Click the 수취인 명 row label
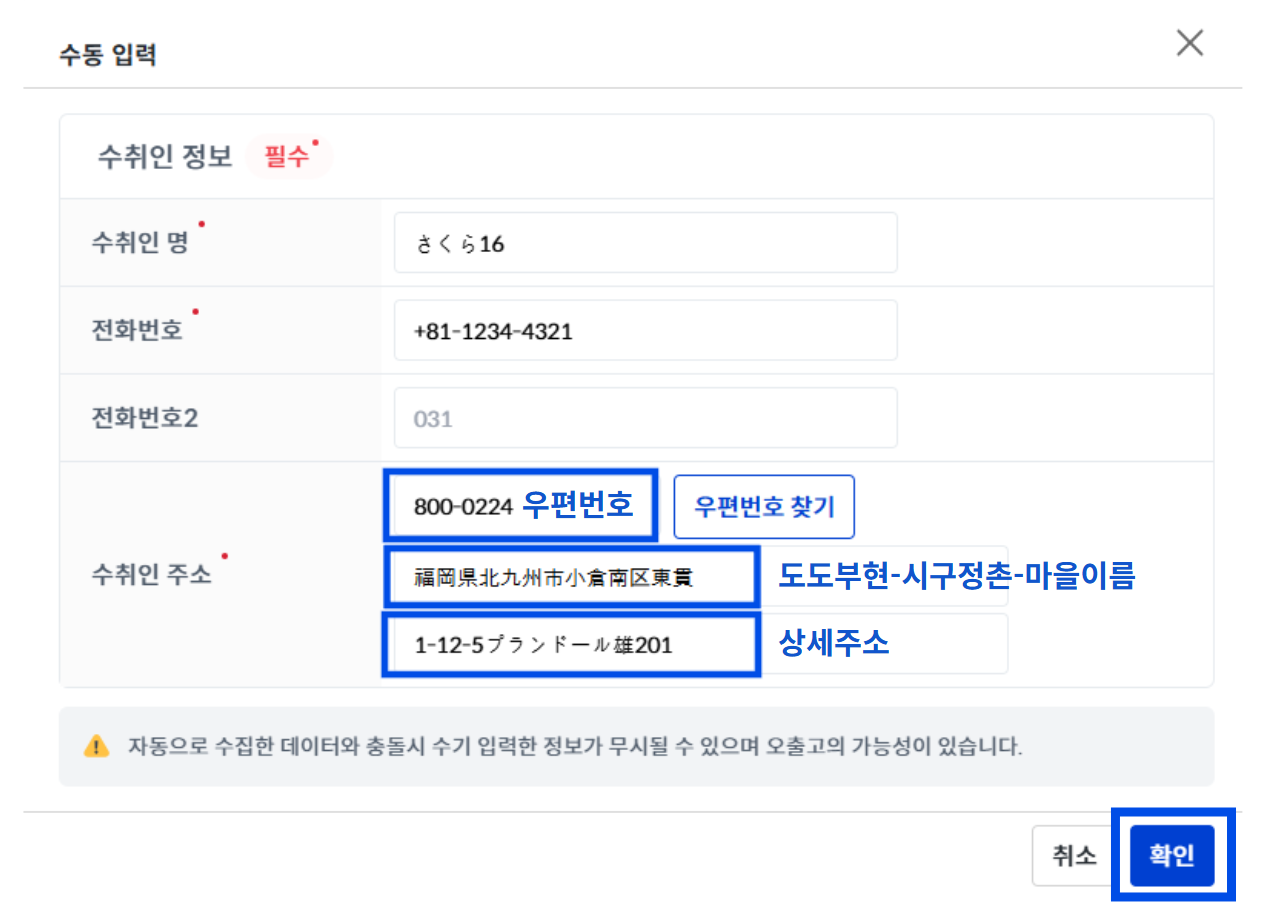This screenshot has width=1264, height=906. pyautogui.click(x=140, y=242)
